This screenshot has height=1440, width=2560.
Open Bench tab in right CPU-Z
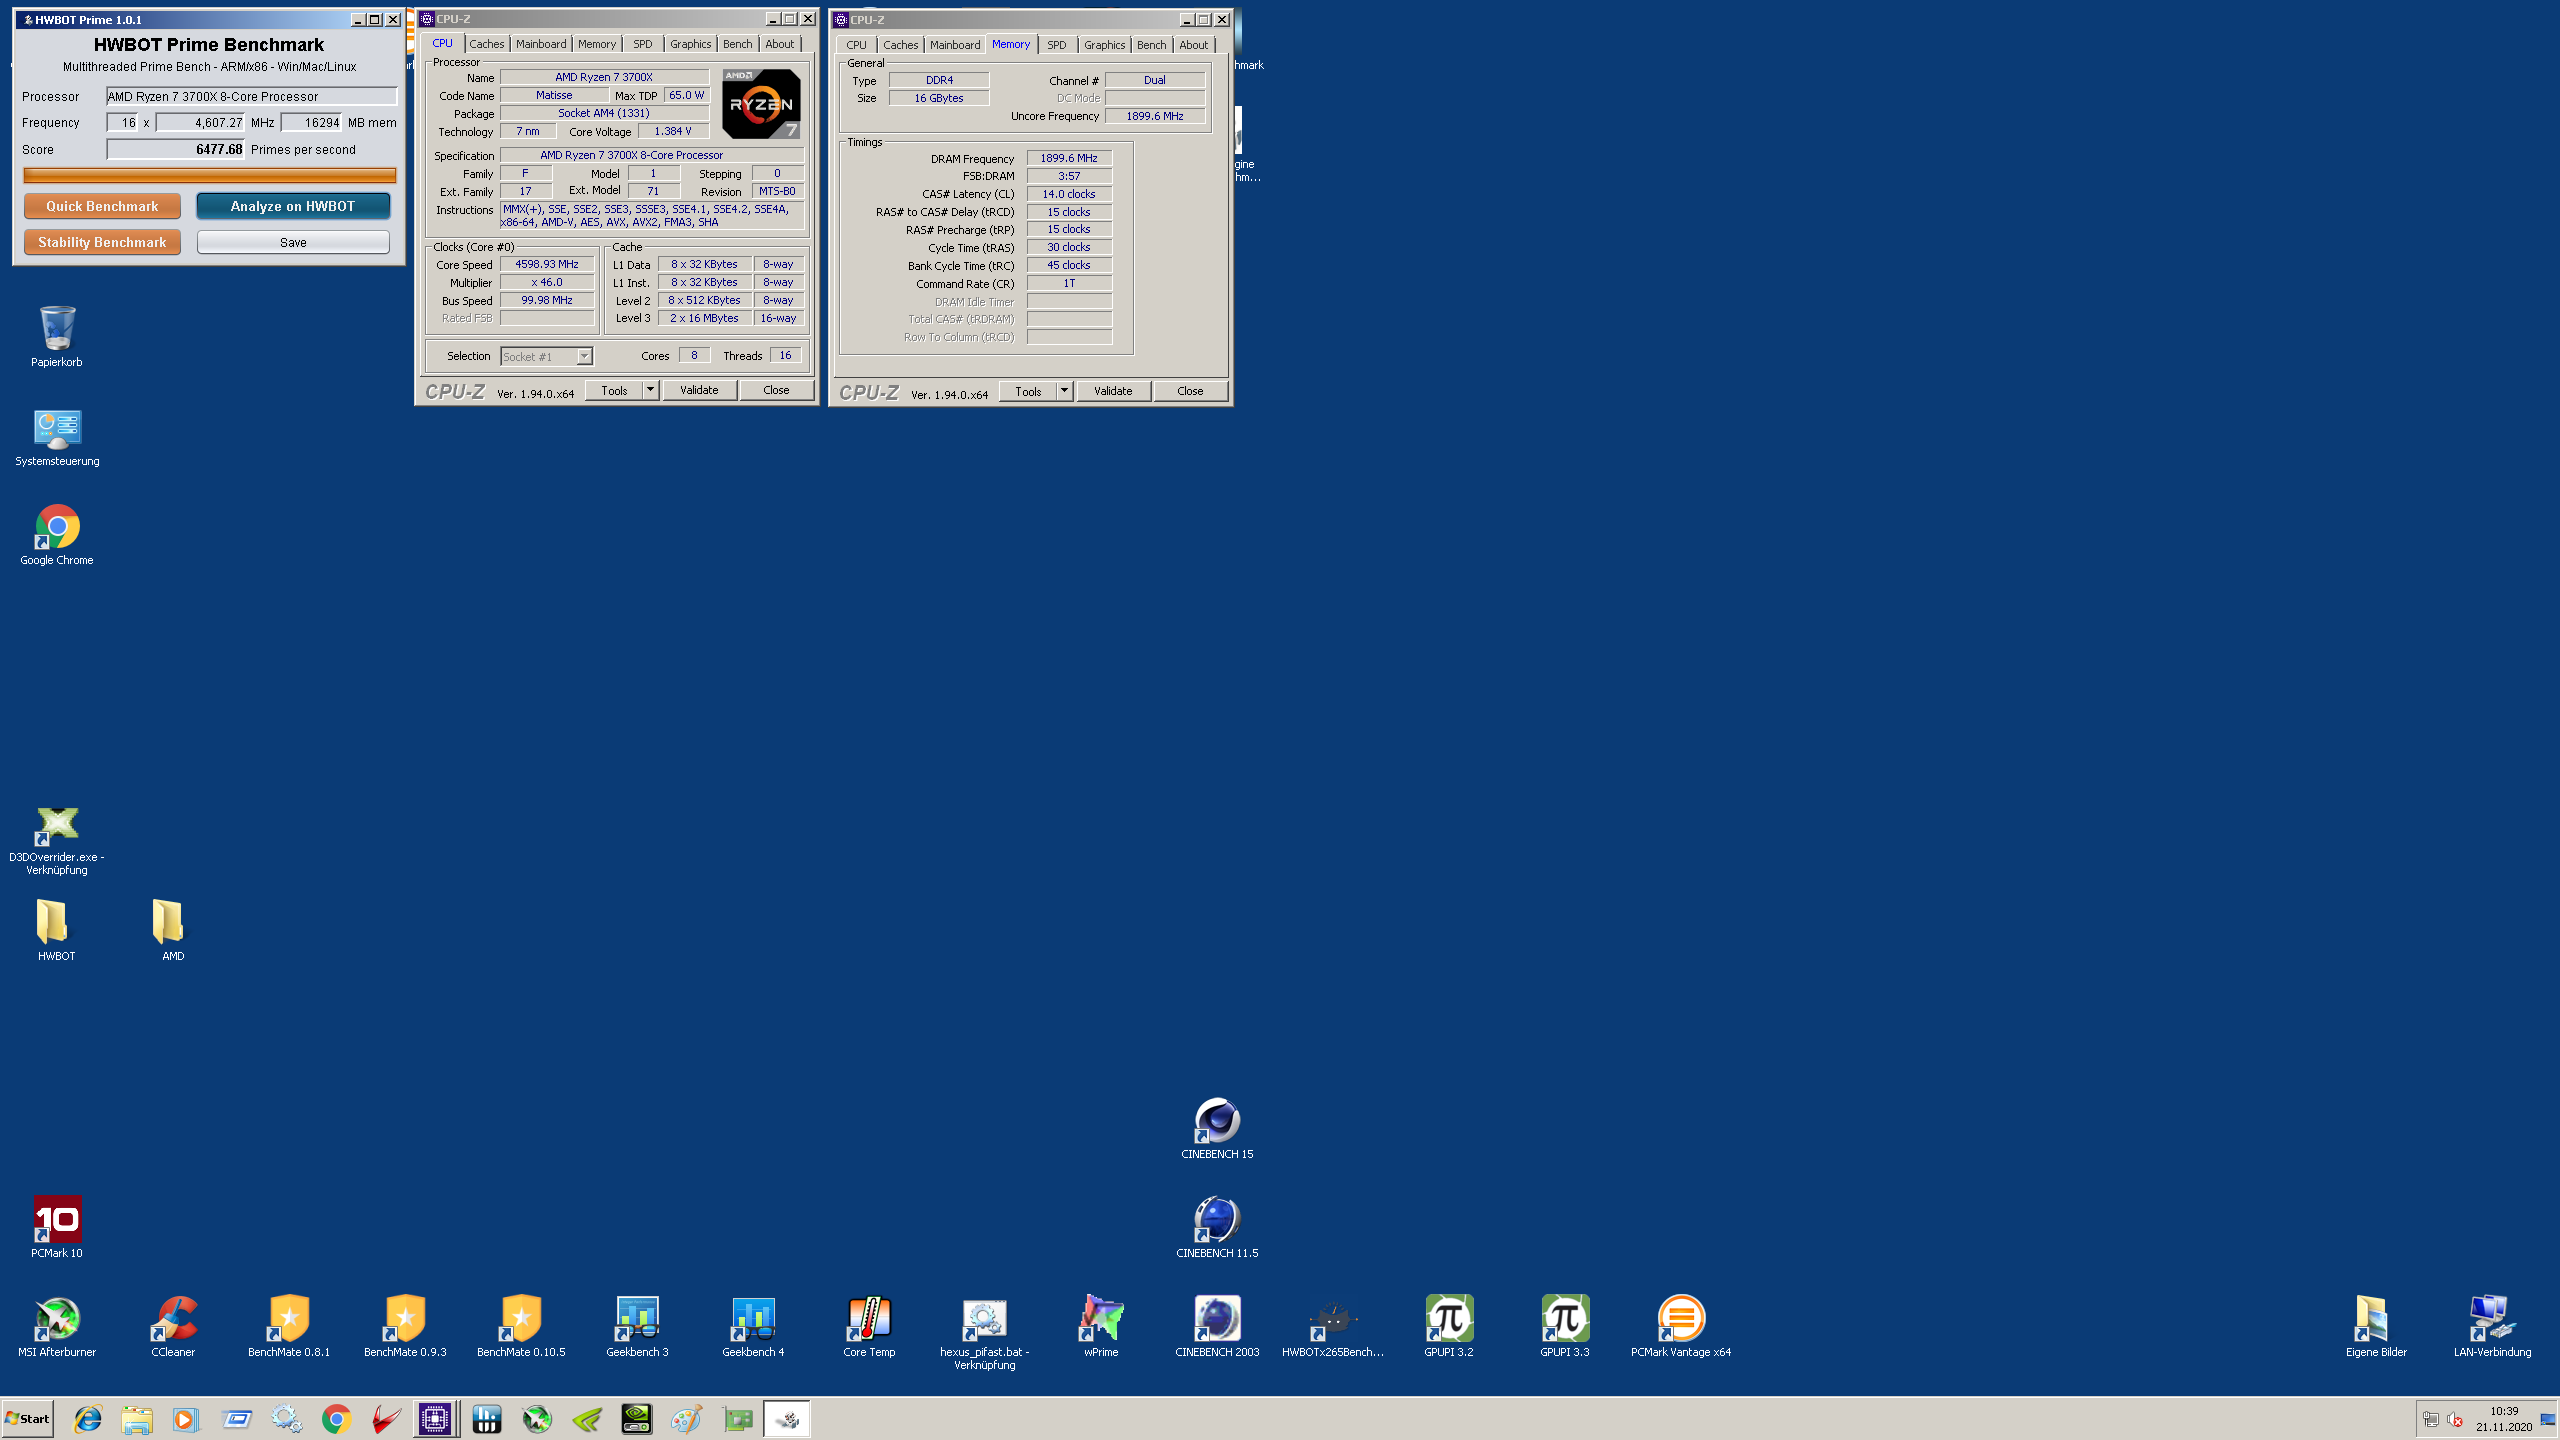pos(1152,45)
